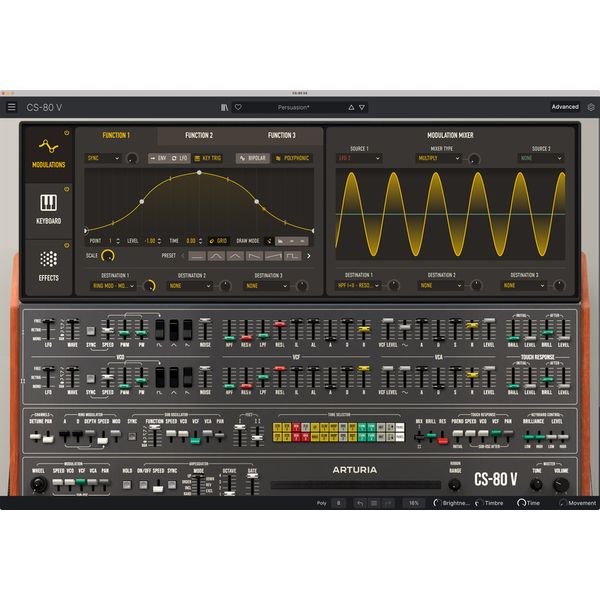
Task: Load the next preset with the down arrow
Action: (362, 108)
